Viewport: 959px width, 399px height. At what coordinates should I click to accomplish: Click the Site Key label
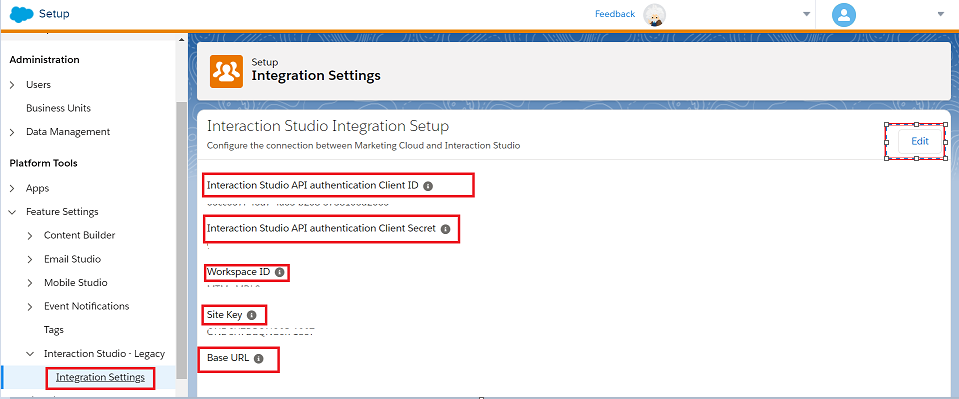(224, 315)
